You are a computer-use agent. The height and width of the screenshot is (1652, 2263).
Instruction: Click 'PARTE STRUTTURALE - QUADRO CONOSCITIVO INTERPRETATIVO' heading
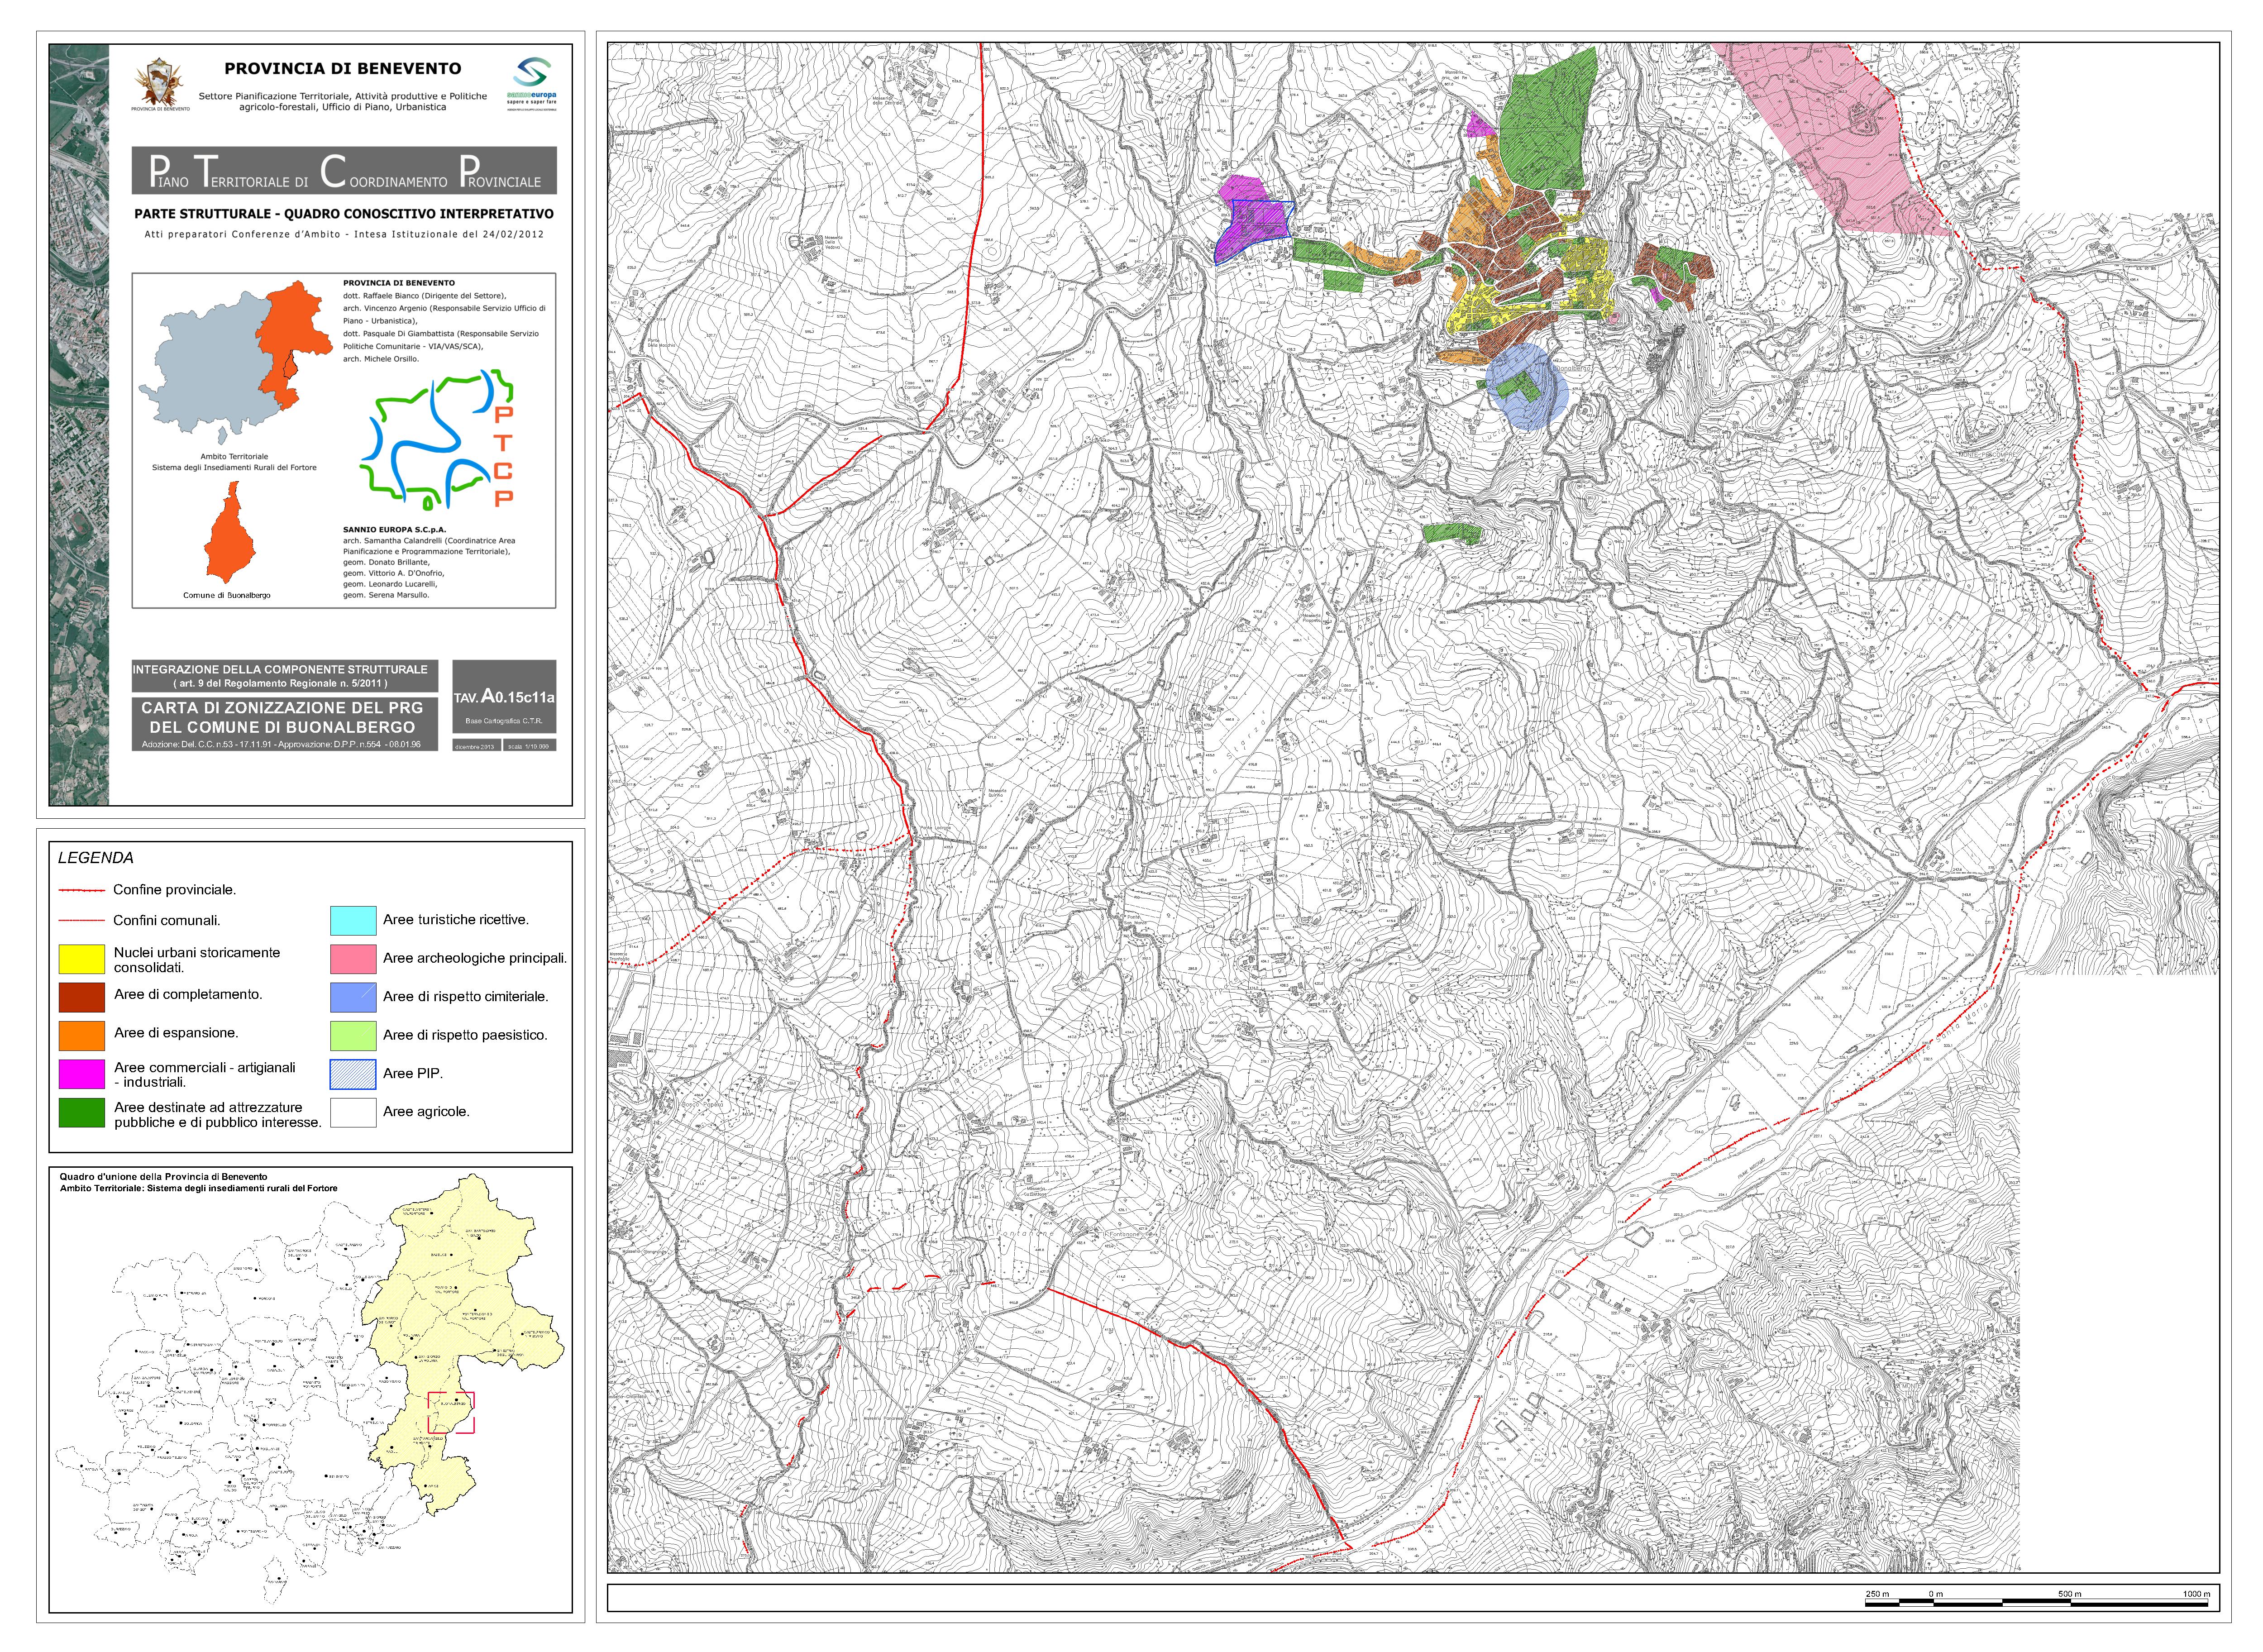(344, 214)
